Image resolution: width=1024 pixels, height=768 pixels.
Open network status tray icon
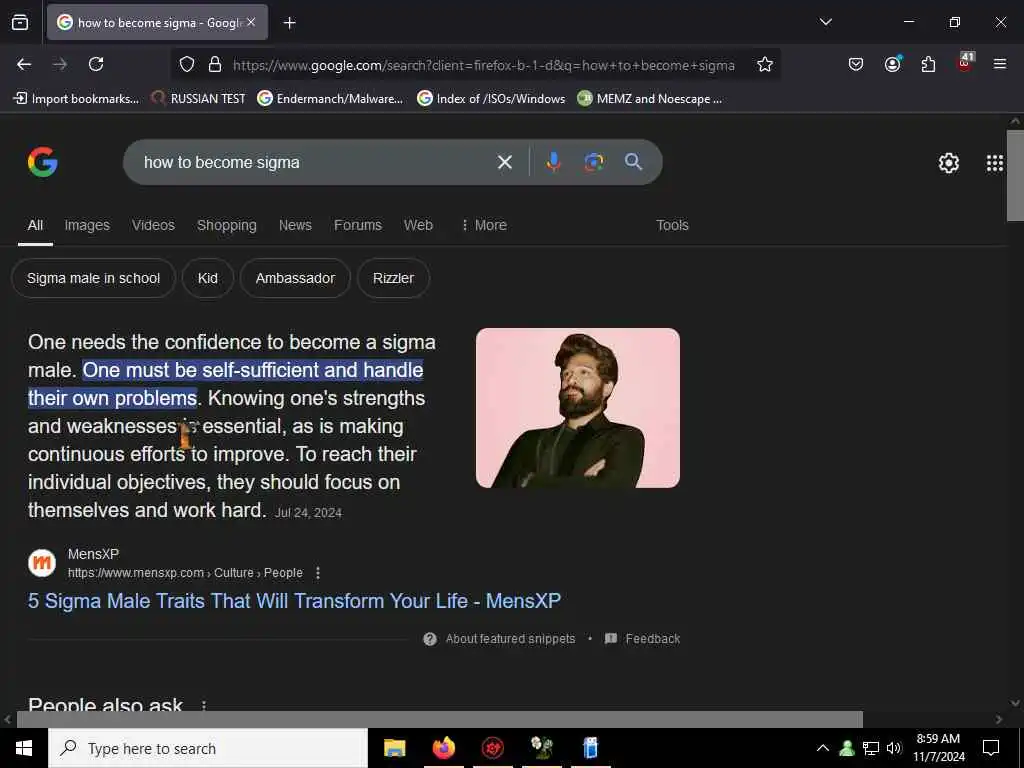871,748
